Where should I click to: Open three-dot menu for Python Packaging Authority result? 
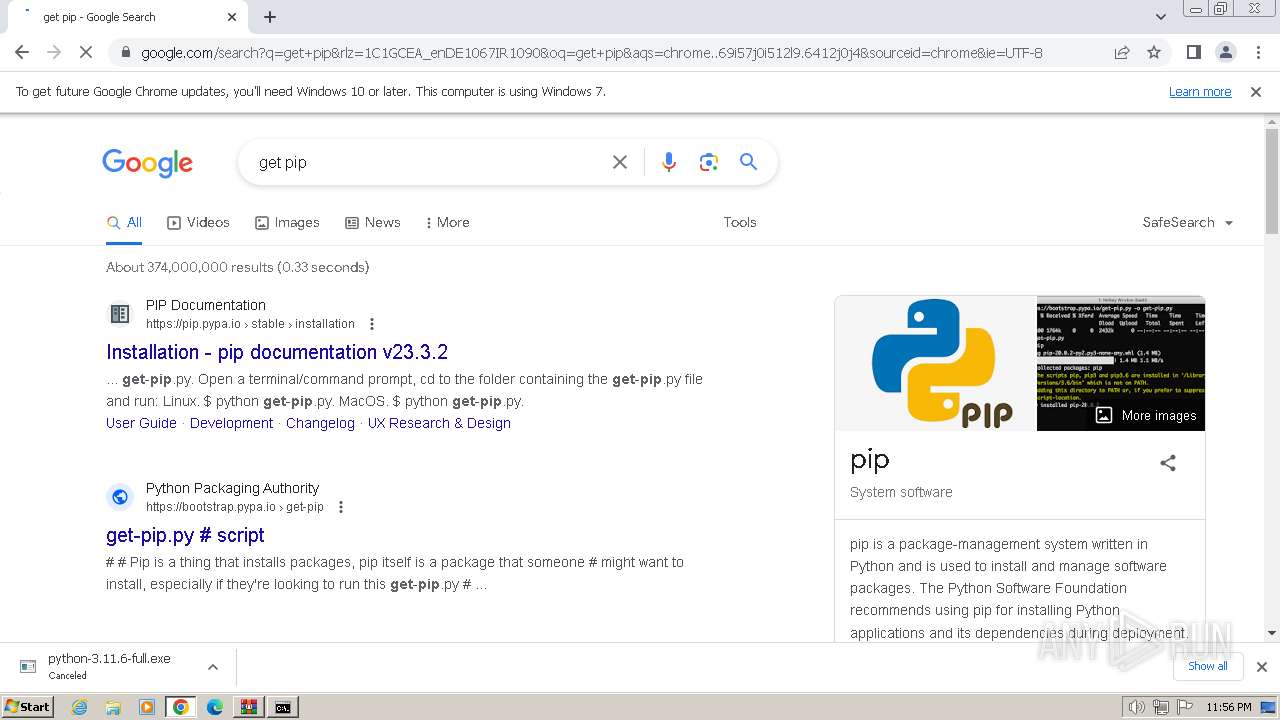coord(341,507)
